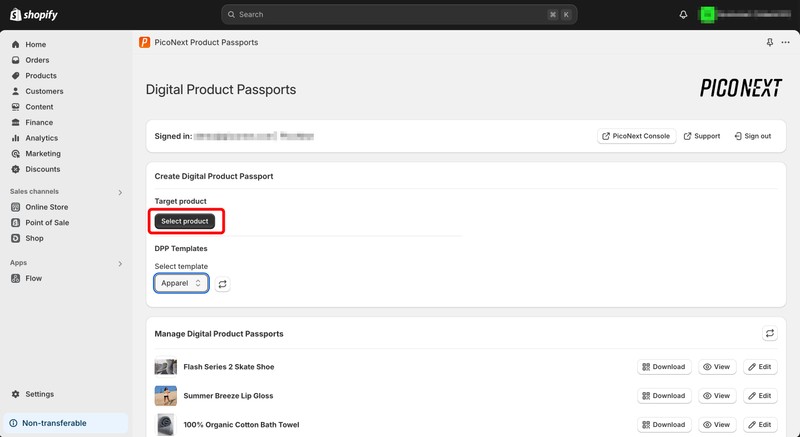Viewport: 800px width, 437px height.
Task: Expand the Apps section chevron
Action: point(120,264)
